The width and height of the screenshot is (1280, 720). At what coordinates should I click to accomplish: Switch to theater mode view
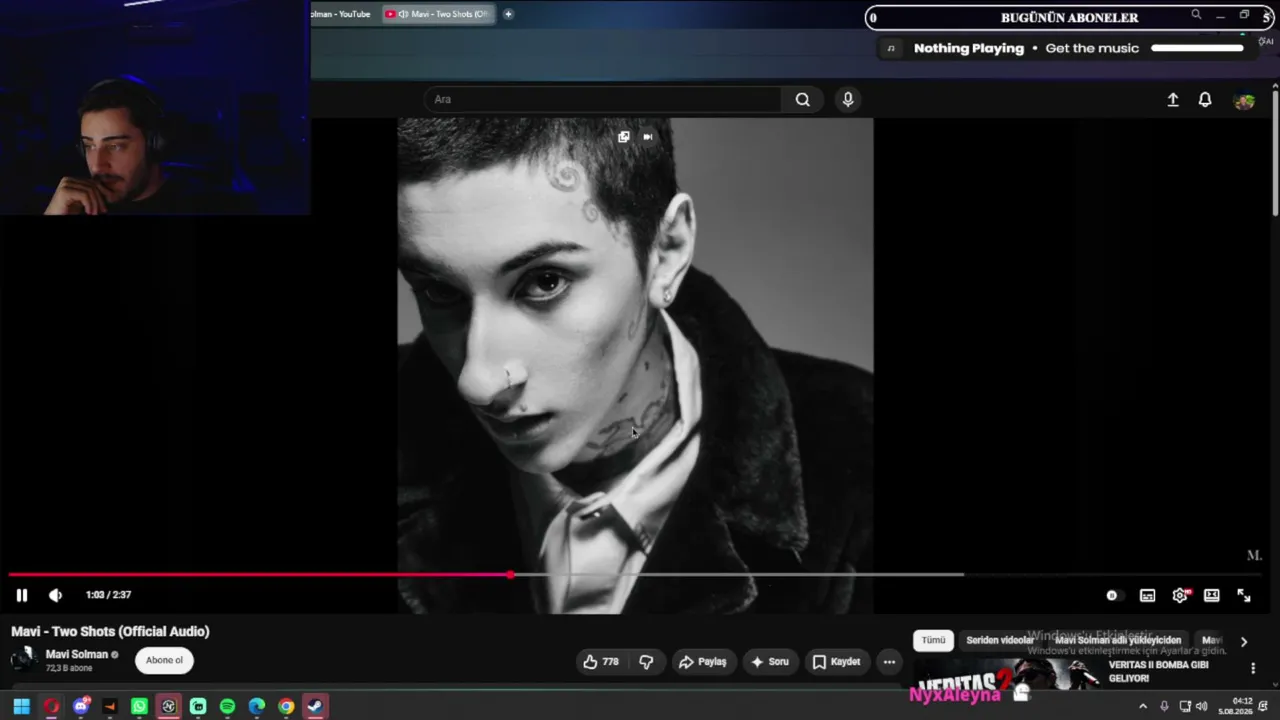click(x=1212, y=595)
